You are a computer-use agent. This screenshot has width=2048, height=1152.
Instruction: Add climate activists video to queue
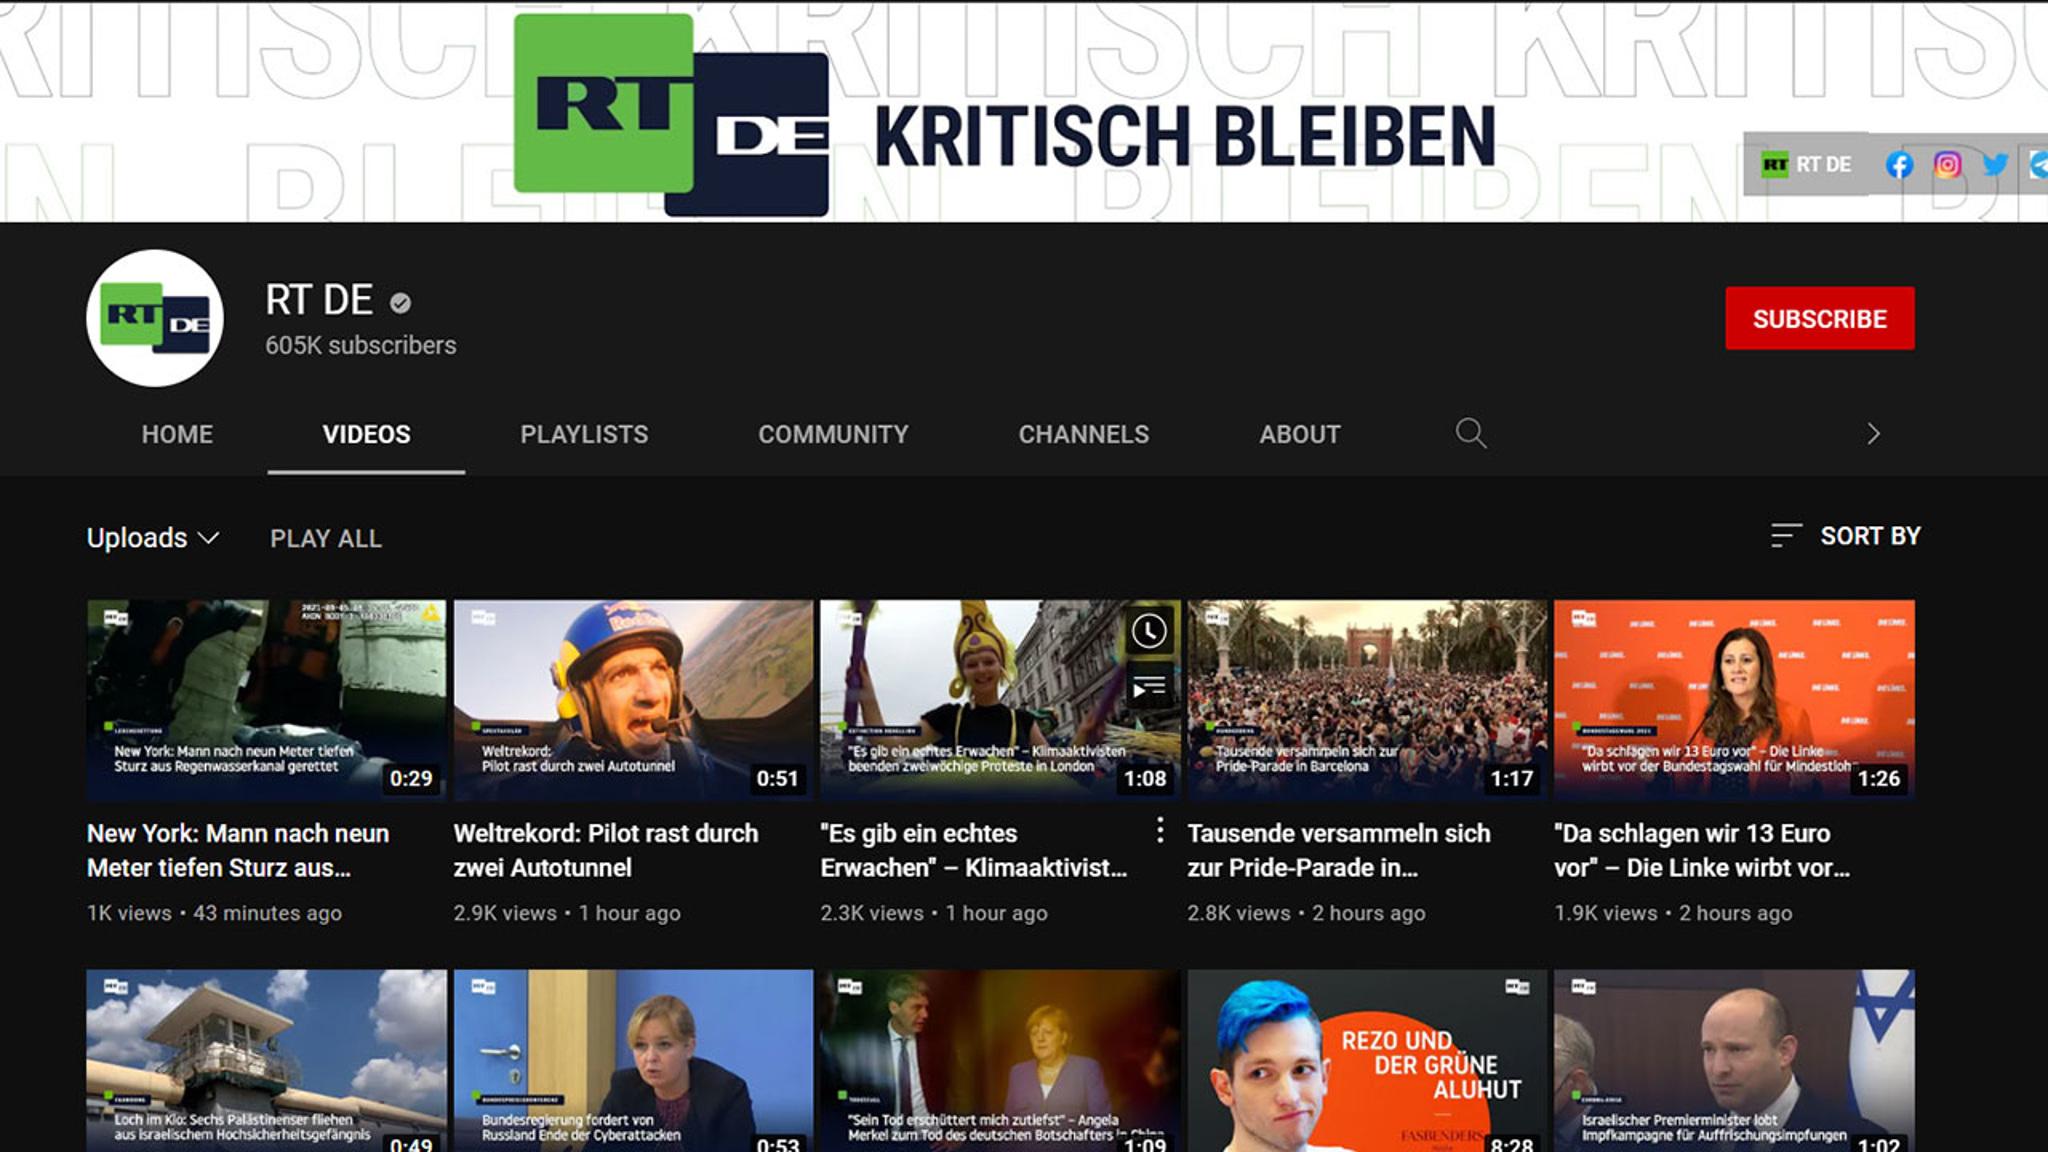[x=1149, y=687]
